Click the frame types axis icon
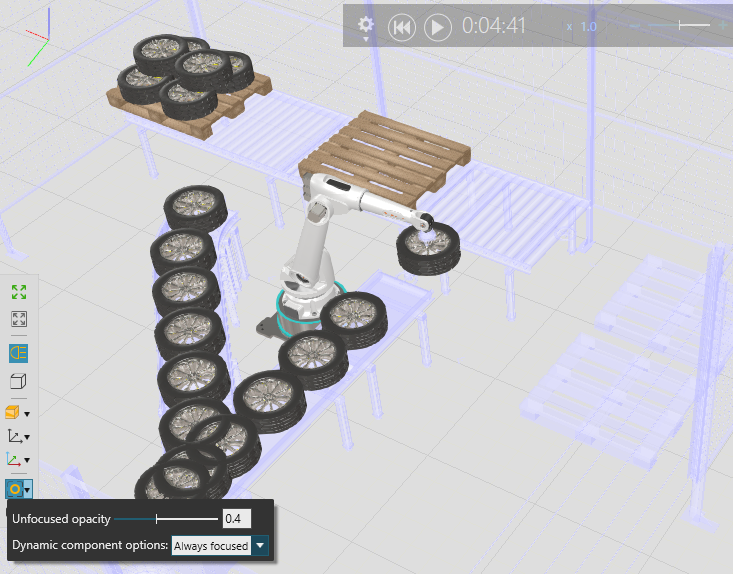Screen dimensions: 733x574 (x=14, y=436)
